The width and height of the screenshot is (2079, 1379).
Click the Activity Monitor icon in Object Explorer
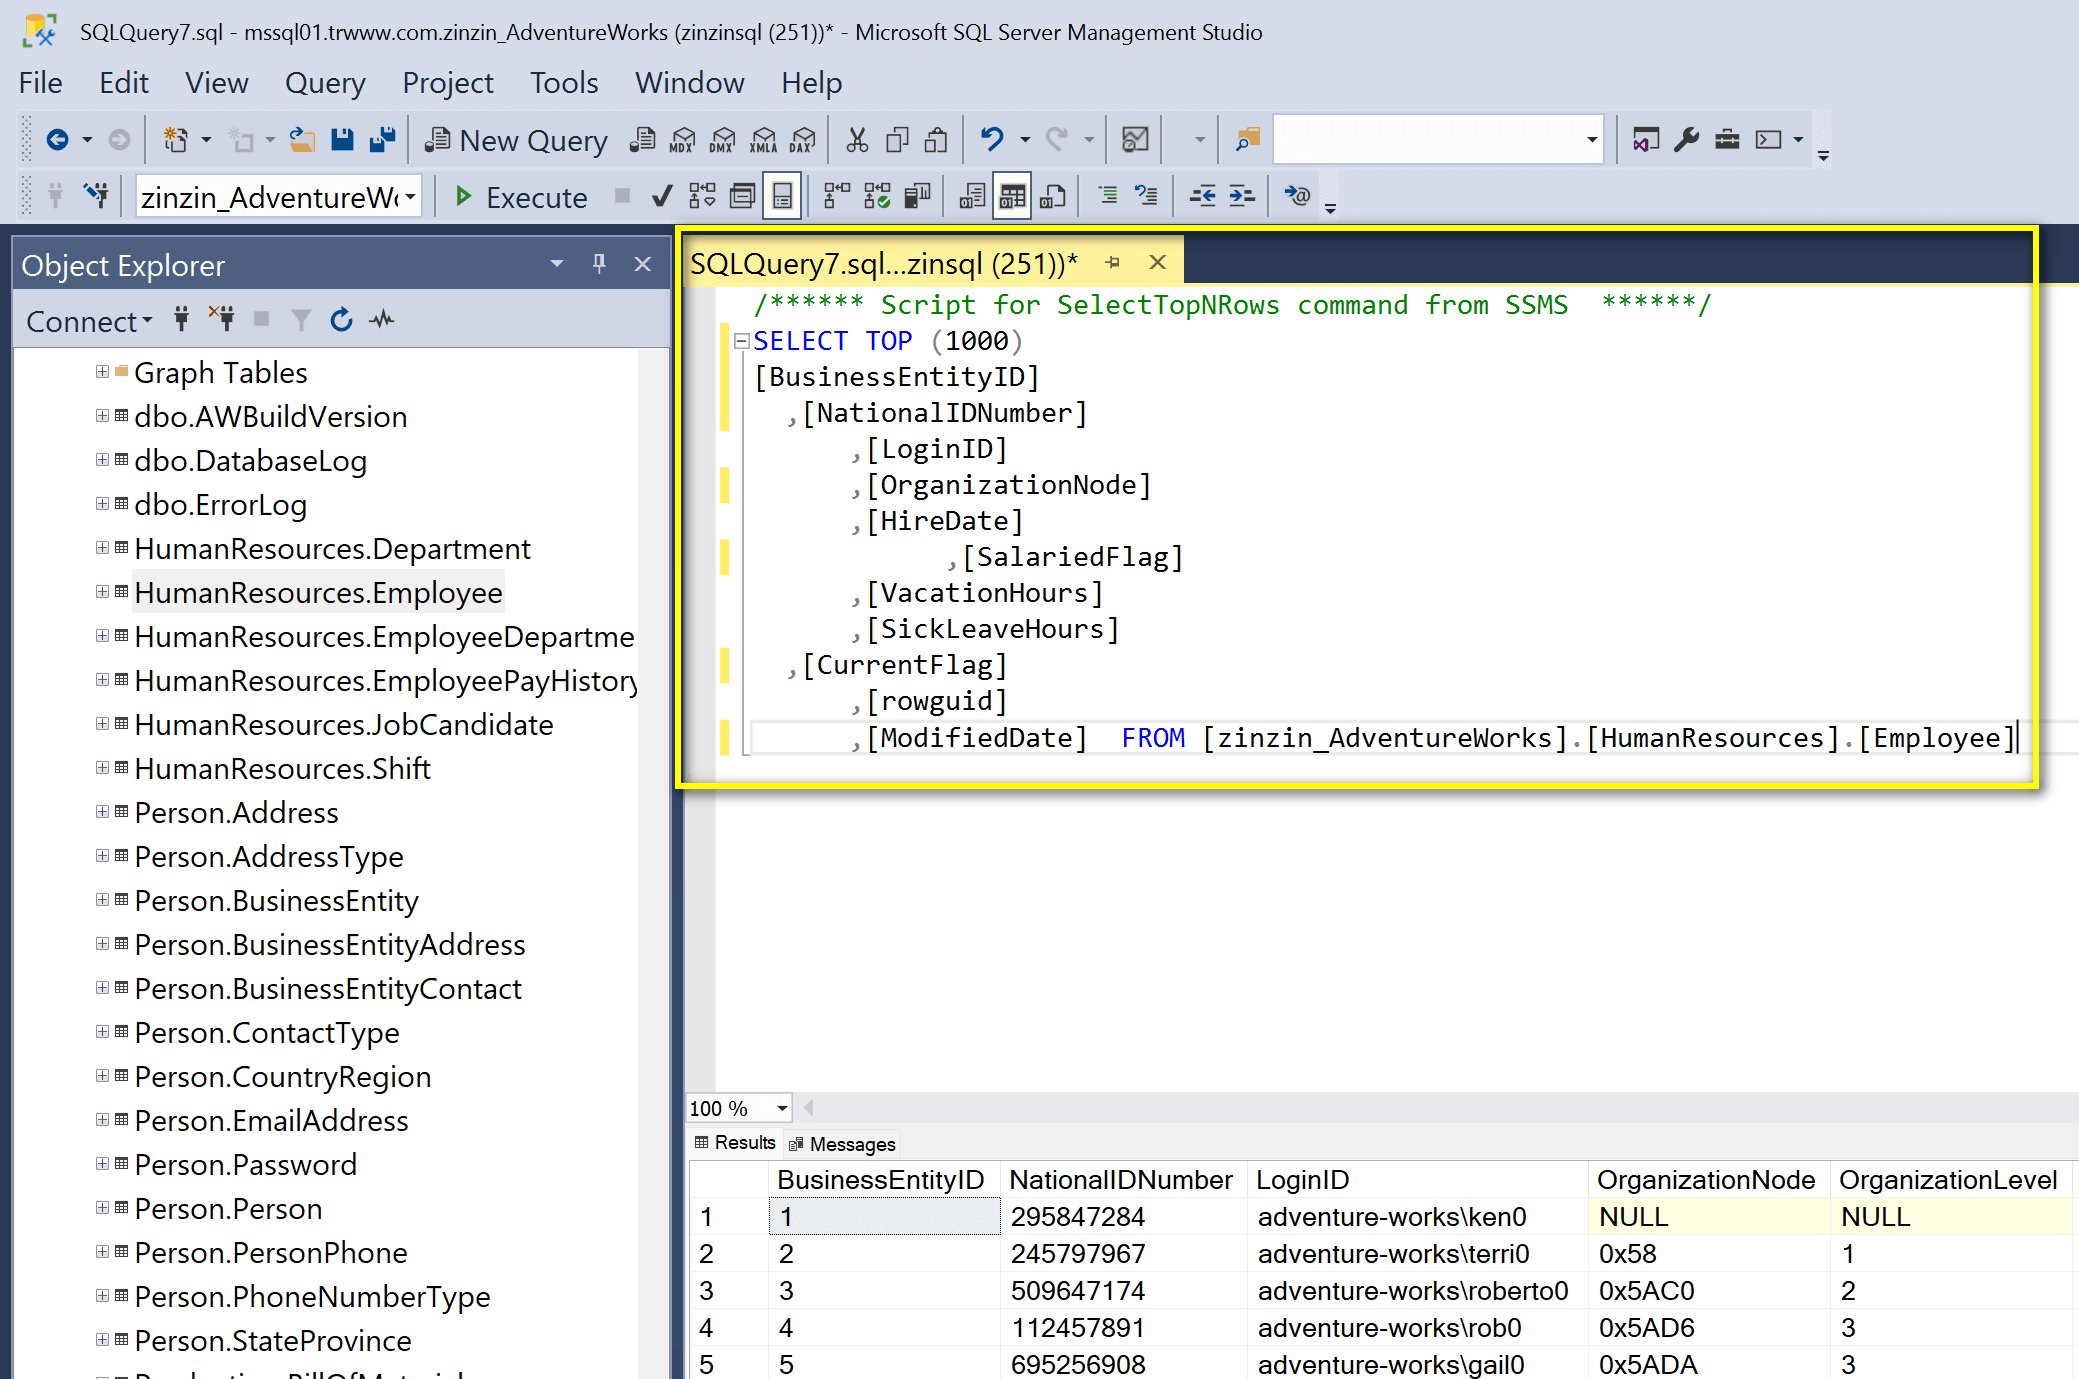click(x=382, y=320)
